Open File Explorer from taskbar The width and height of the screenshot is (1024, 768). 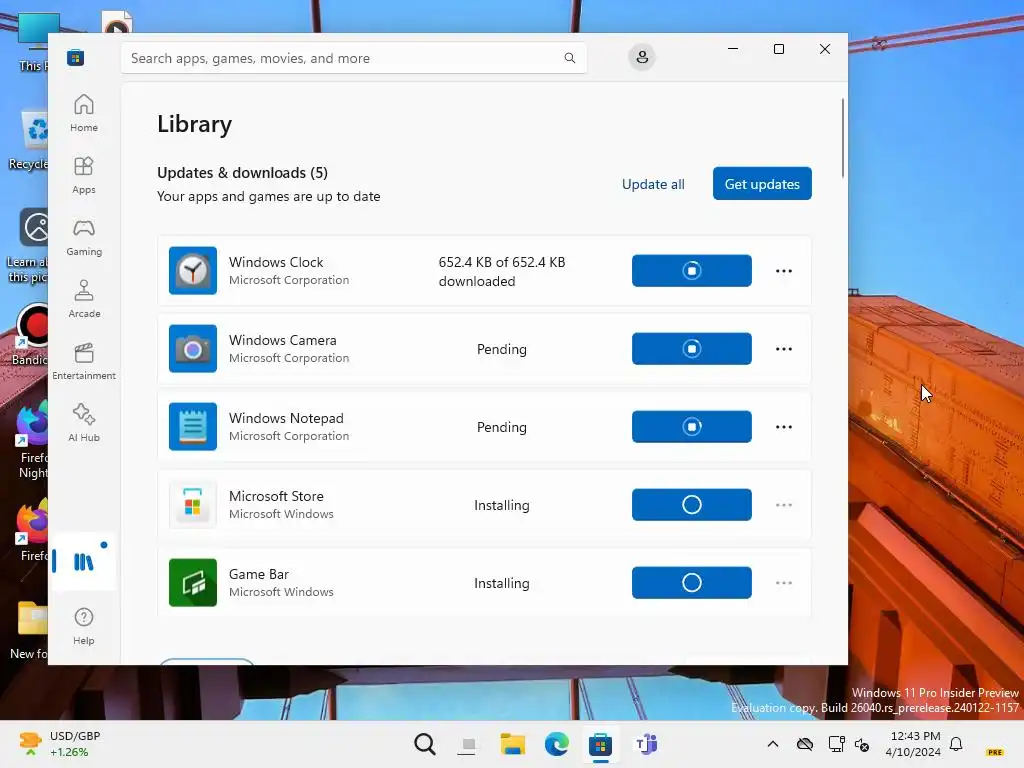click(x=513, y=744)
